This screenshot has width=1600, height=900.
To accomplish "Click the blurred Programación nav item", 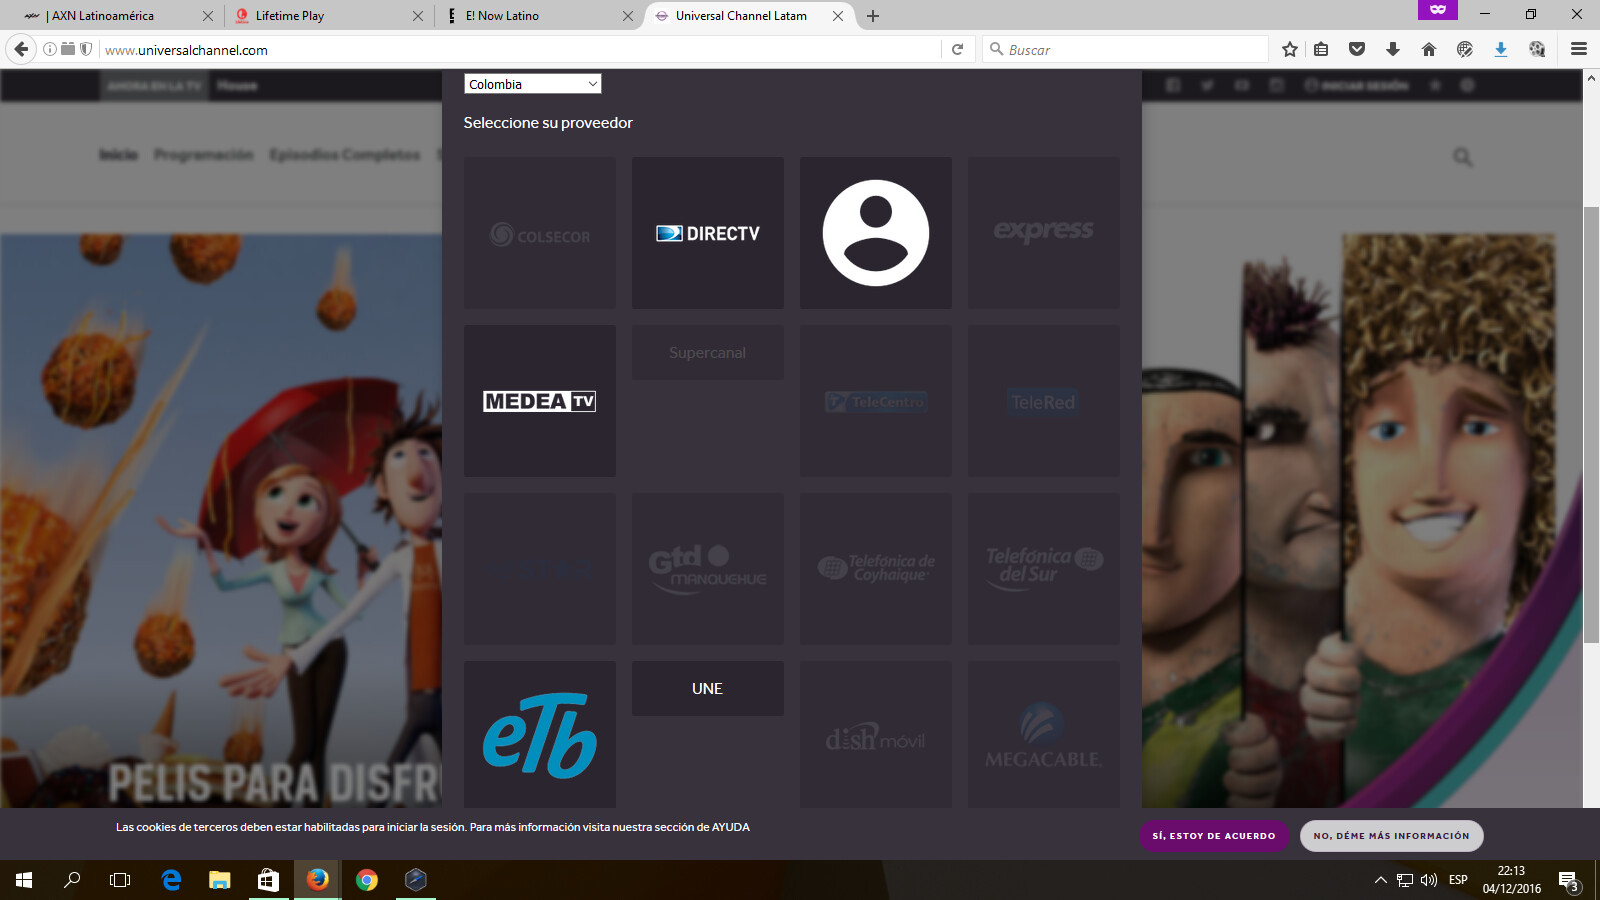I will click(x=204, y=155).
